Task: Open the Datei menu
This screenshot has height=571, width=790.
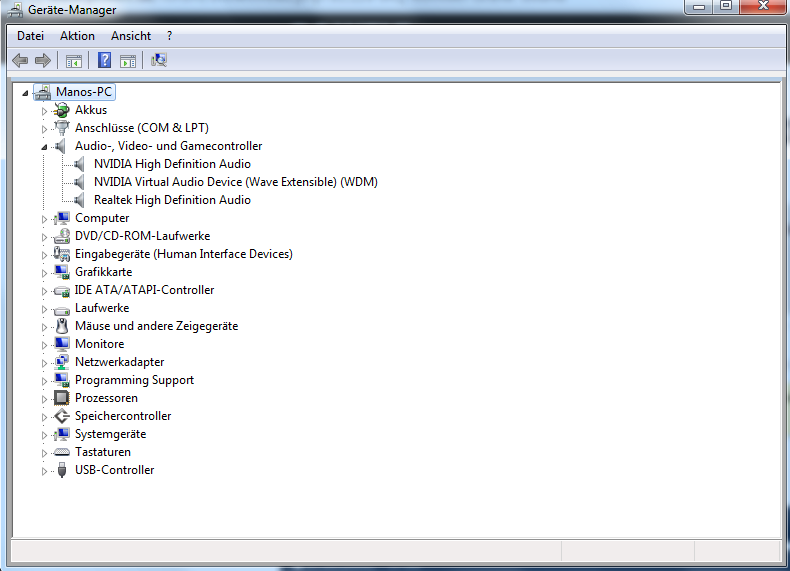Action: click(x=30, y=36)
